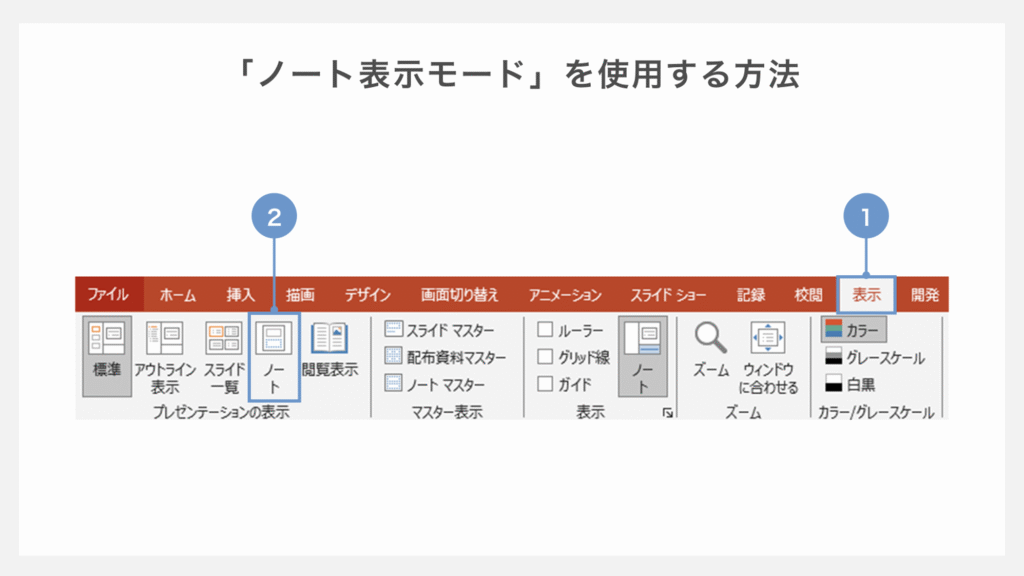Image resolution: width=1024 pixels, height=576 pixels.
Task: Open スライド マスター view
Action: 440,330
